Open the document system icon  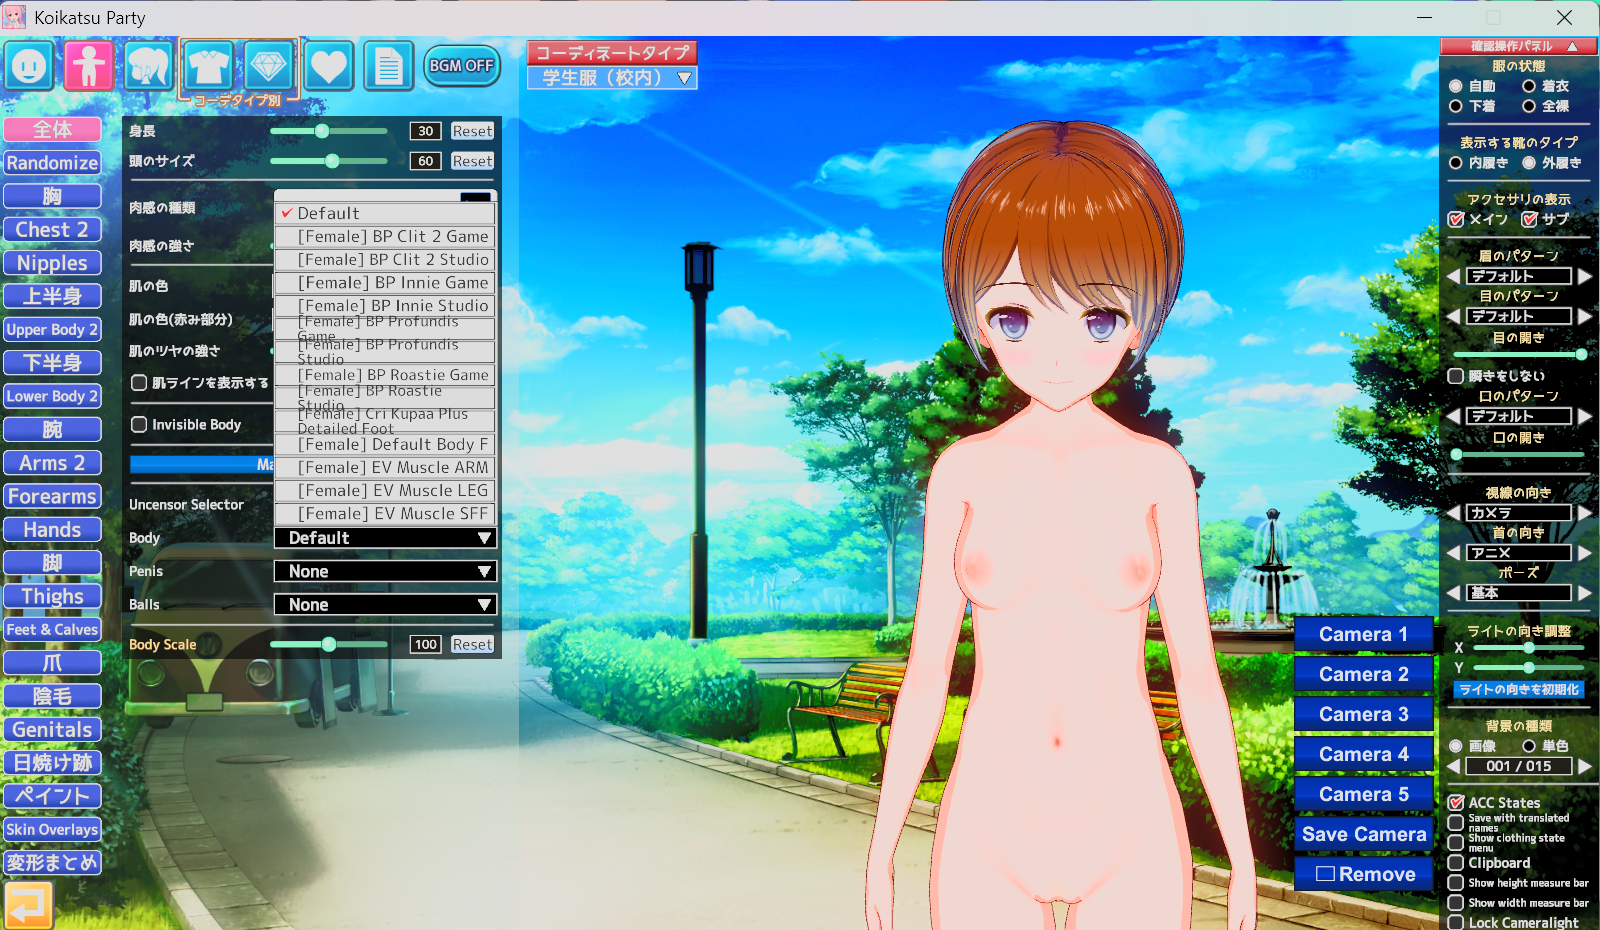pos(388,67)
